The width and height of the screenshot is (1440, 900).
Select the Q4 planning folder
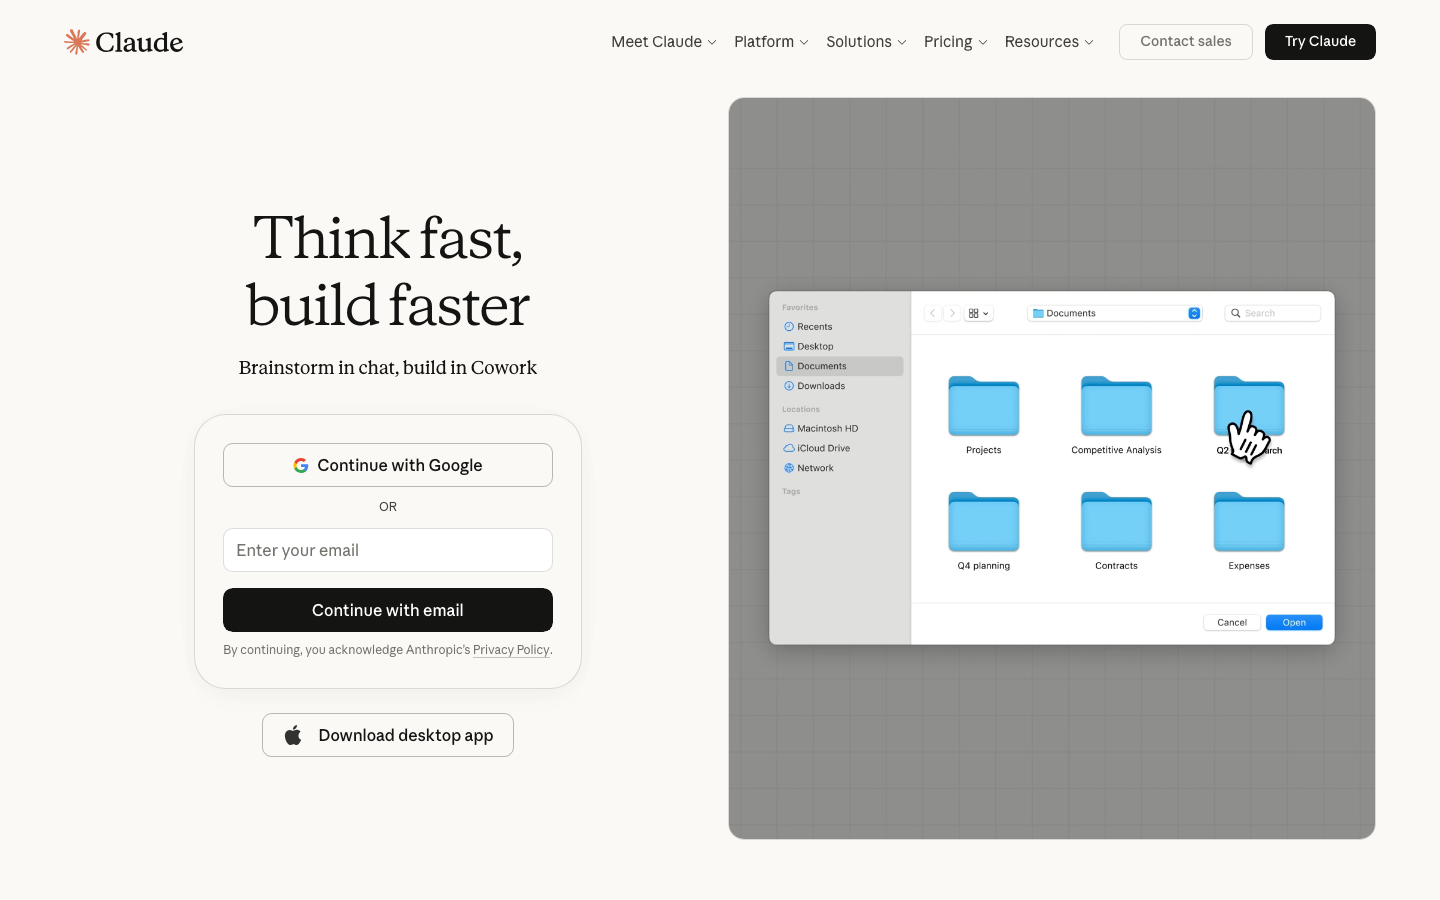984,531
